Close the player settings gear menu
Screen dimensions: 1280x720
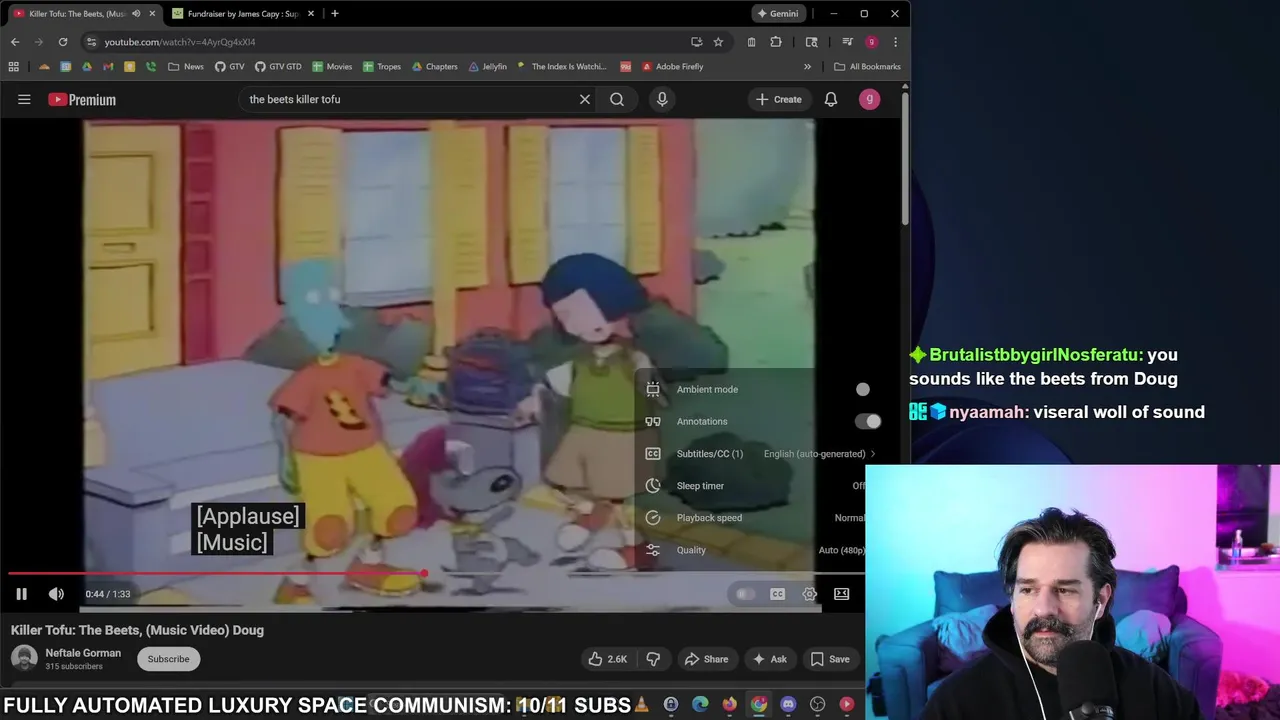click(810, 594)
